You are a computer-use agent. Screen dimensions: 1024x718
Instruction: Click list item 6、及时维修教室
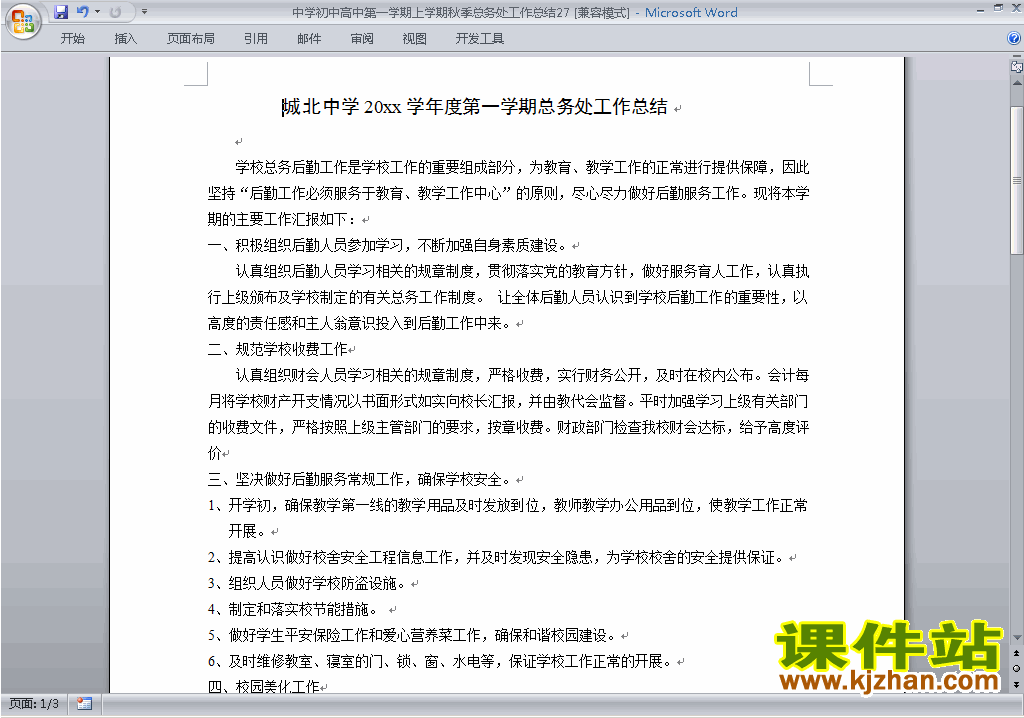coord(440,661)
